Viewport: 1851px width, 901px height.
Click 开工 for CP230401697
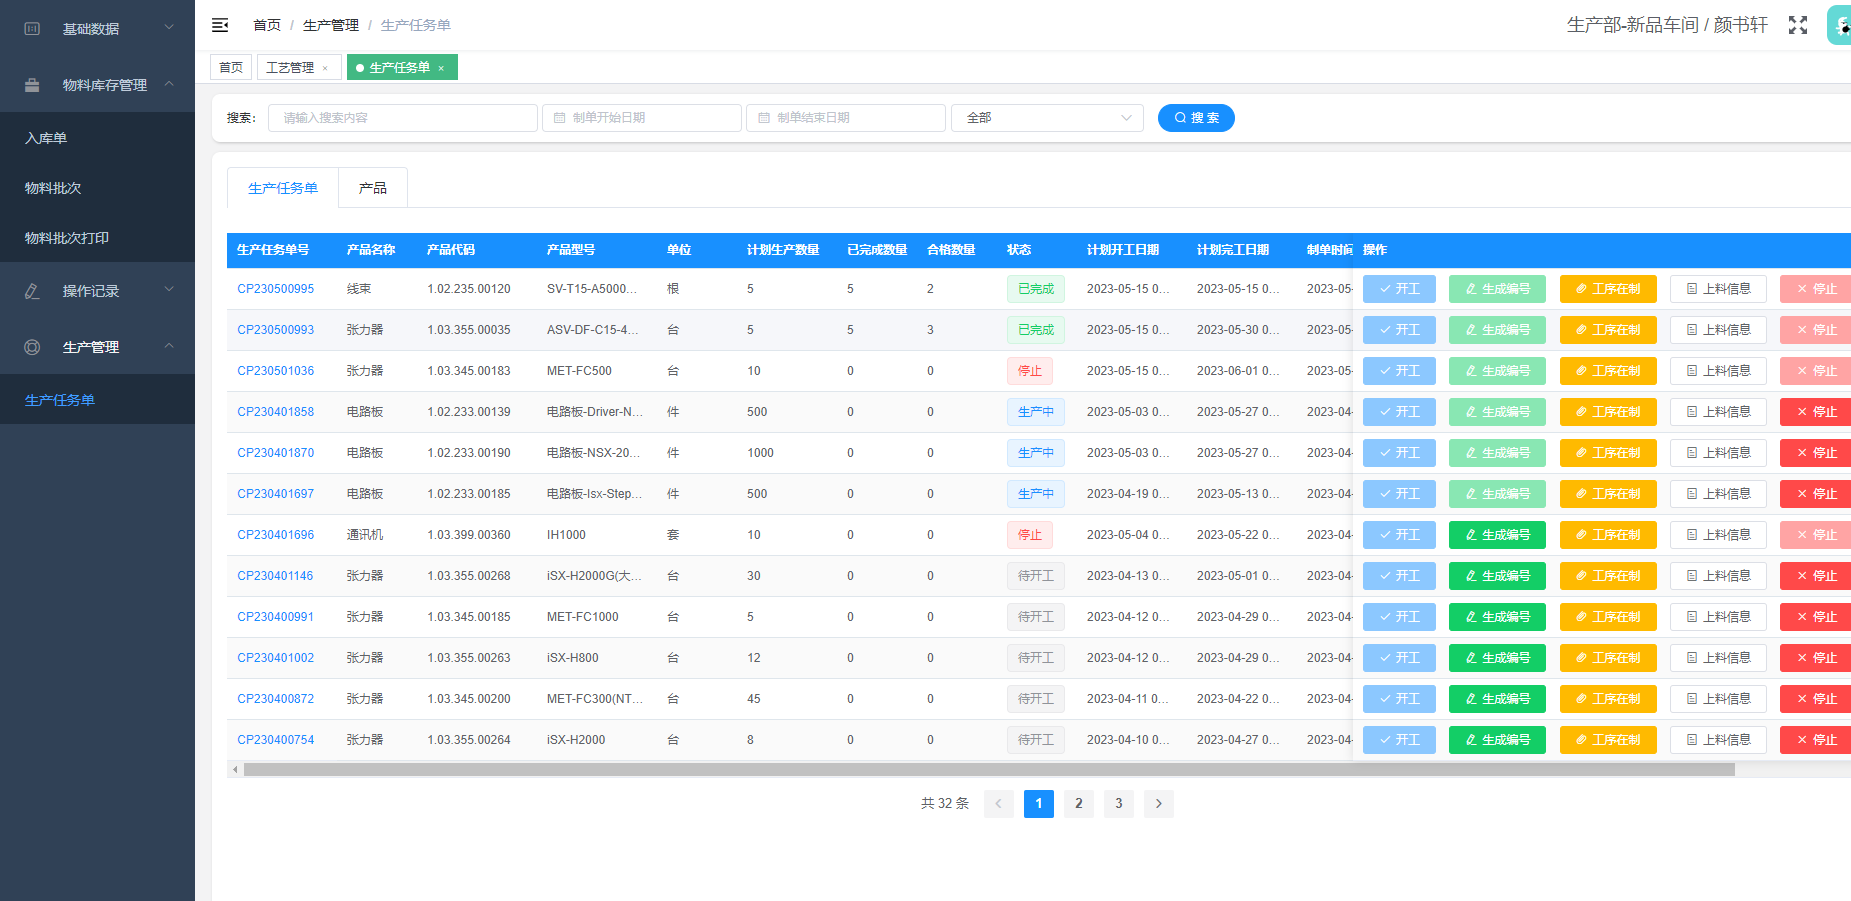[x=1399, y=494]
